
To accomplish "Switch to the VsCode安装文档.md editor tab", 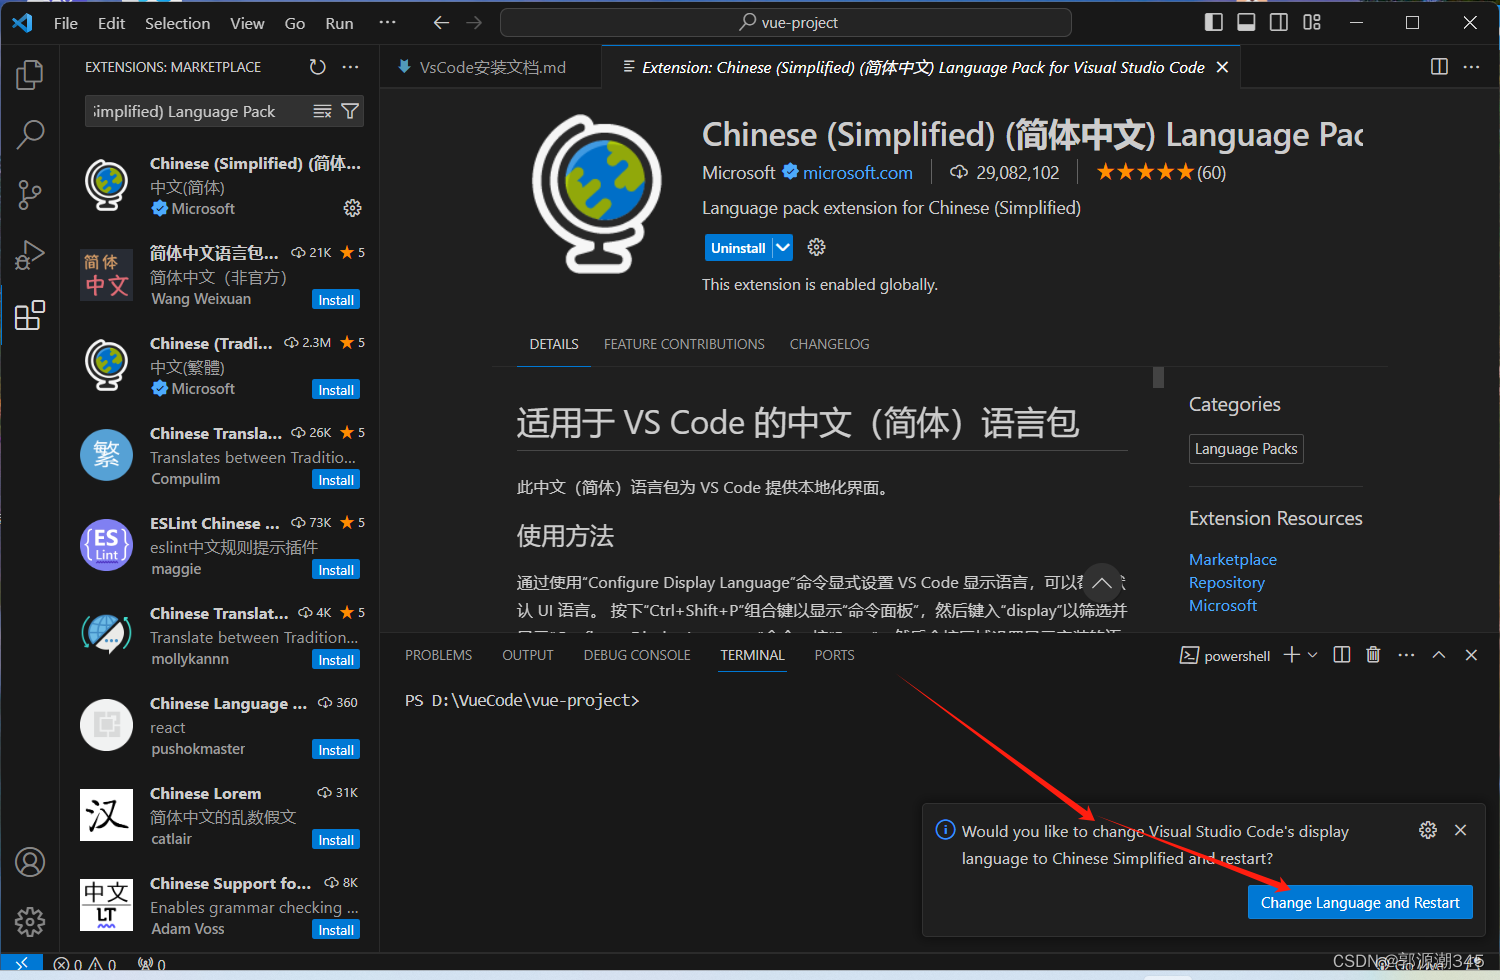I will pos(491,67).
